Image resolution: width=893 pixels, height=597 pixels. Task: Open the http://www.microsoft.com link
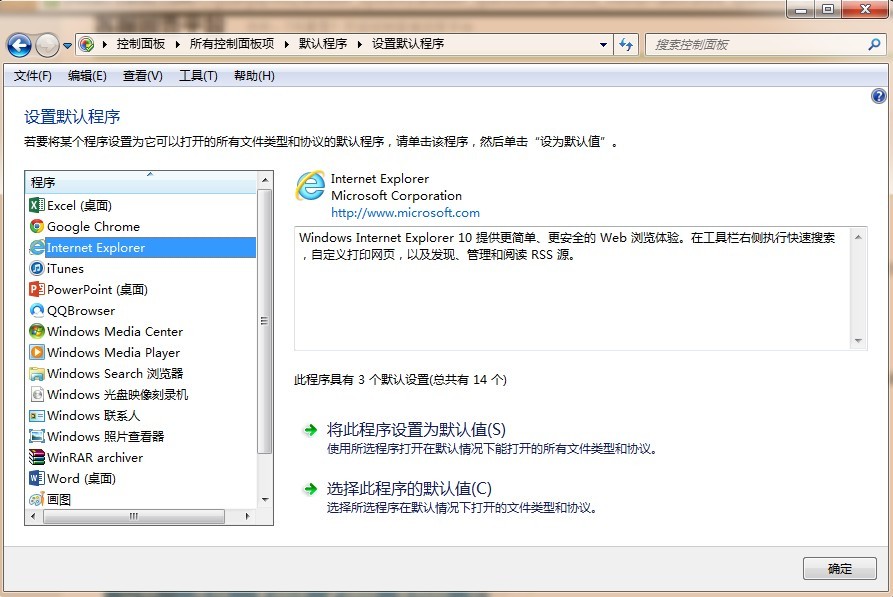[405, 213]
